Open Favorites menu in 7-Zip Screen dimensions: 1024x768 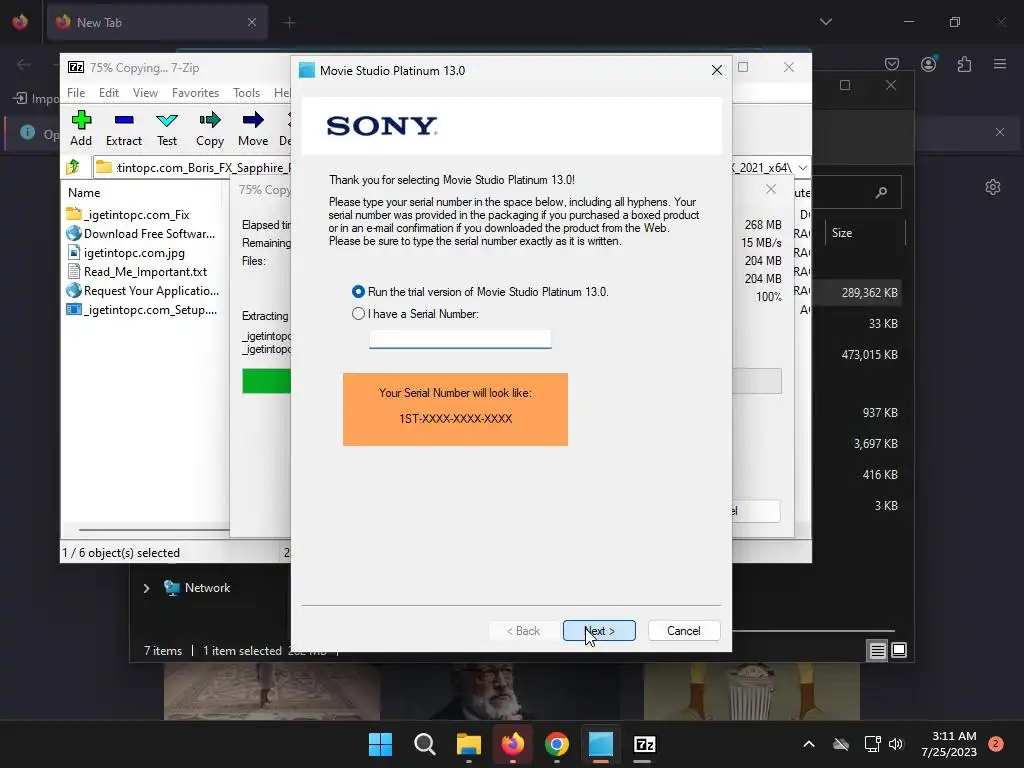point(195,93)
